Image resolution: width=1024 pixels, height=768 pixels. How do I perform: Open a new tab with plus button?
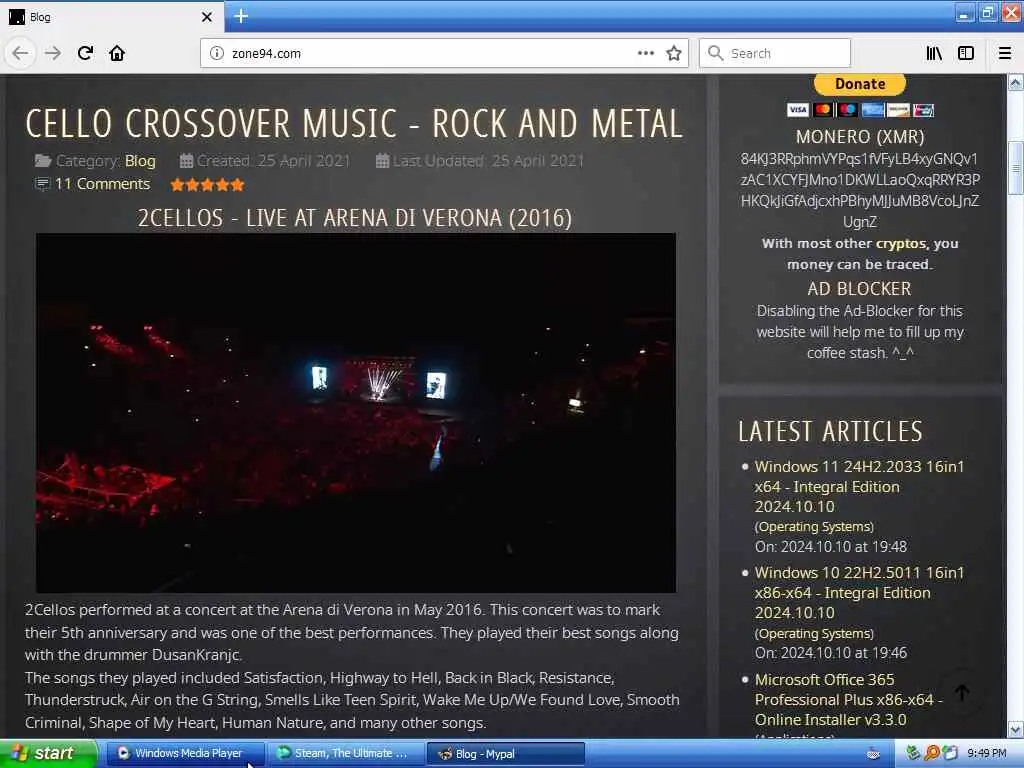pyautogui.click(x=241, y=16)
